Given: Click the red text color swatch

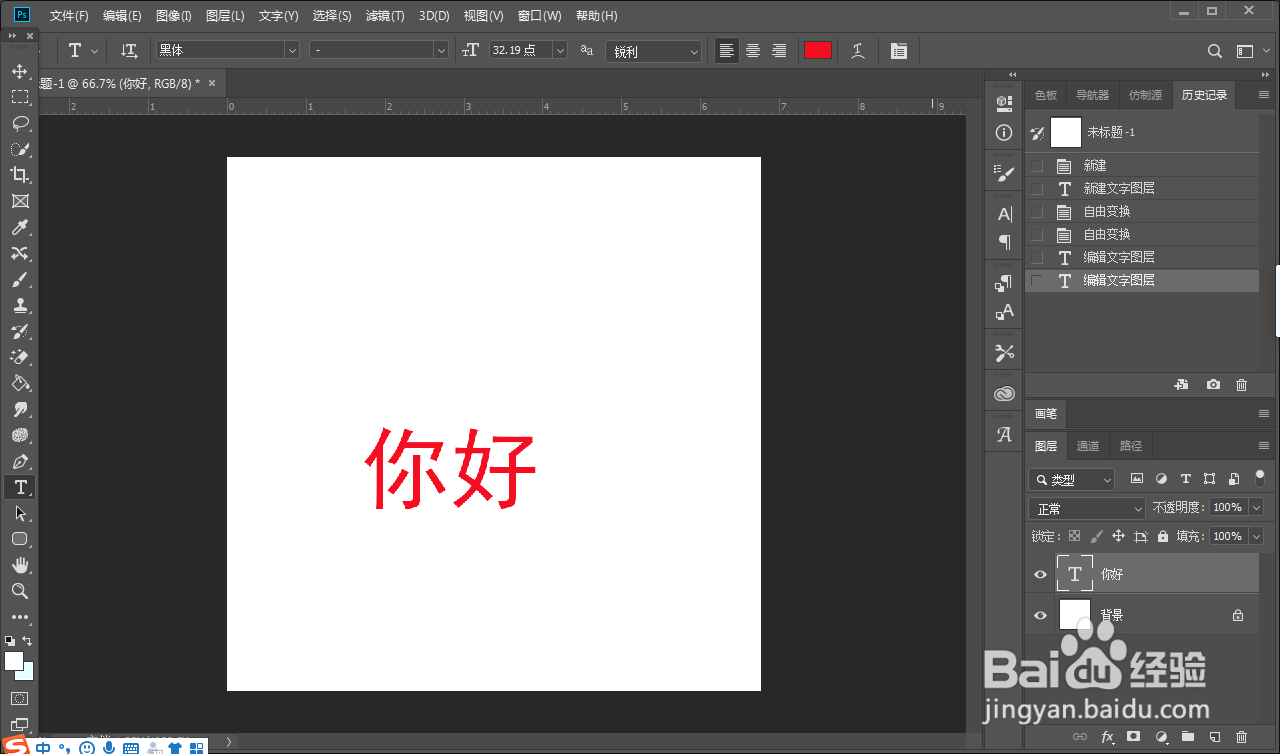Looking at the screenshot, I should point(817,50).
